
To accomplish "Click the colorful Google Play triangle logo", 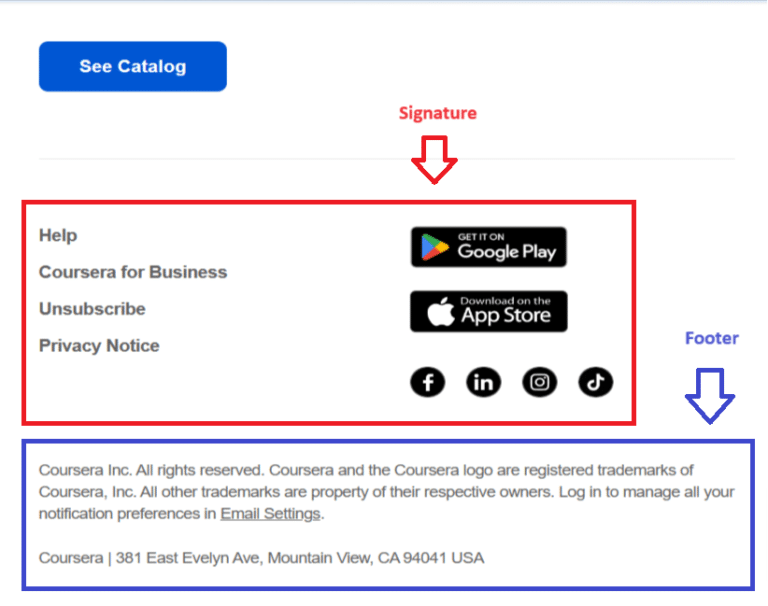I will click(x=435, y=247).
